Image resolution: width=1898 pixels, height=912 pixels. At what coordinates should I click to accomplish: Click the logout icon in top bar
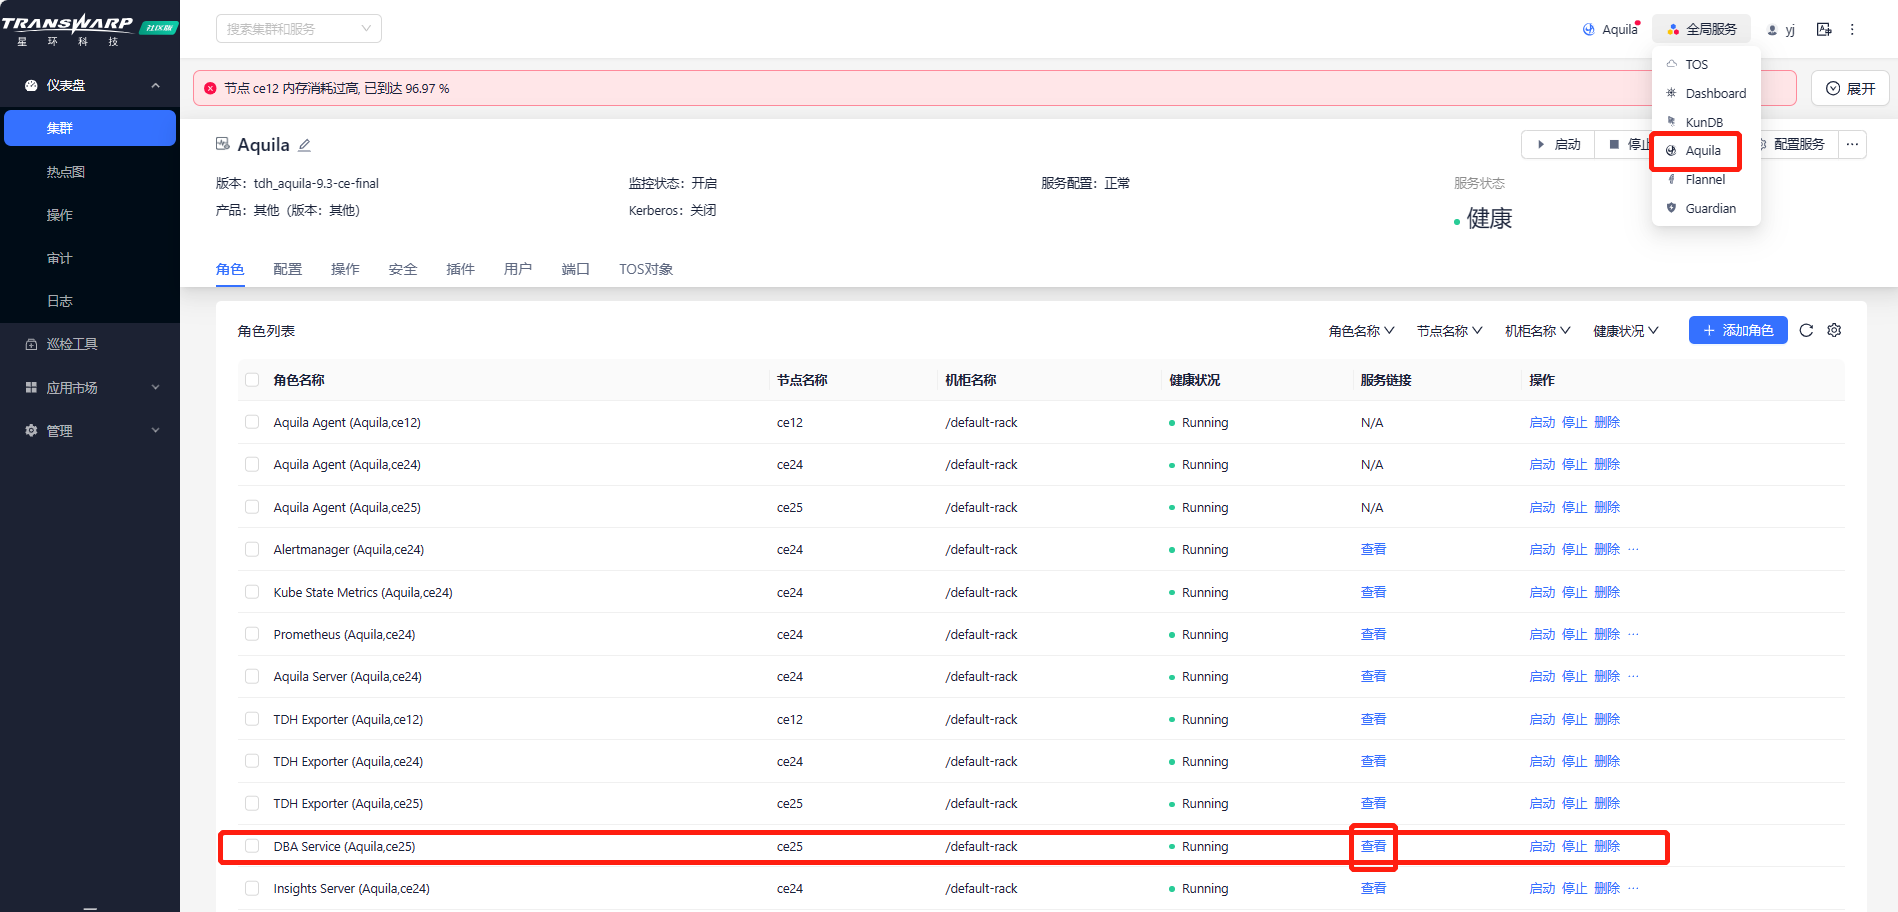(x=1824, y=30)
